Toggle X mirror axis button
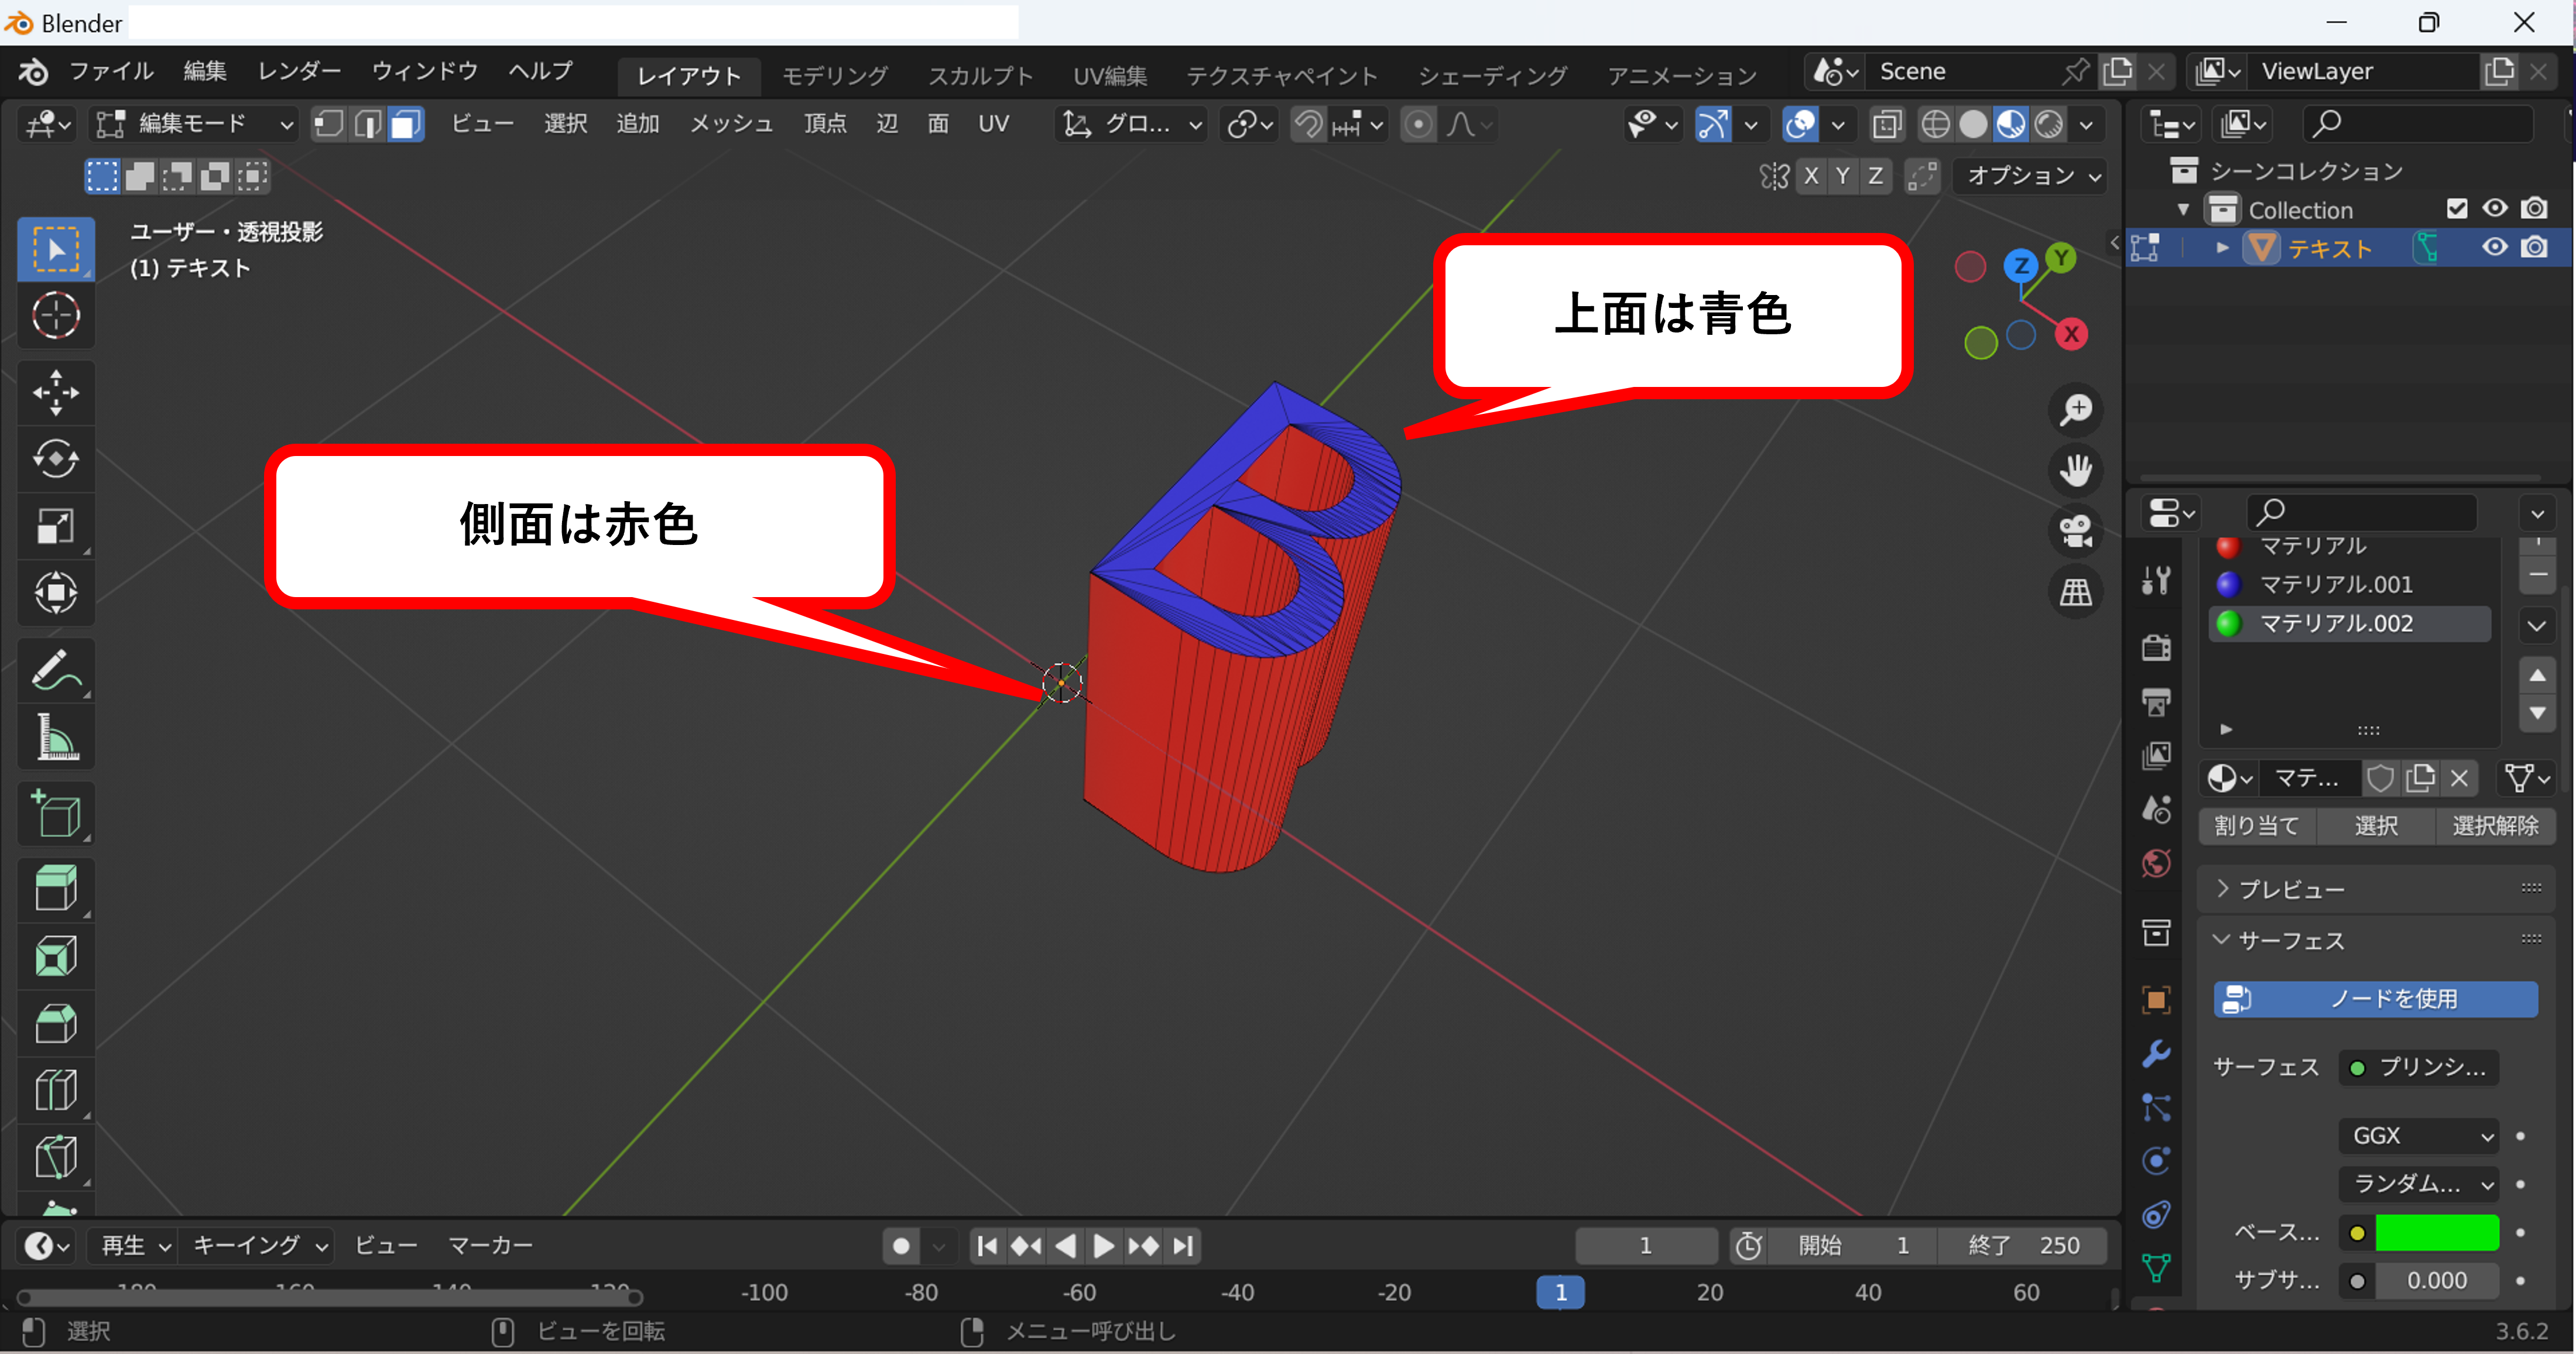Screen dimensions: 2576x1354 1811,176
